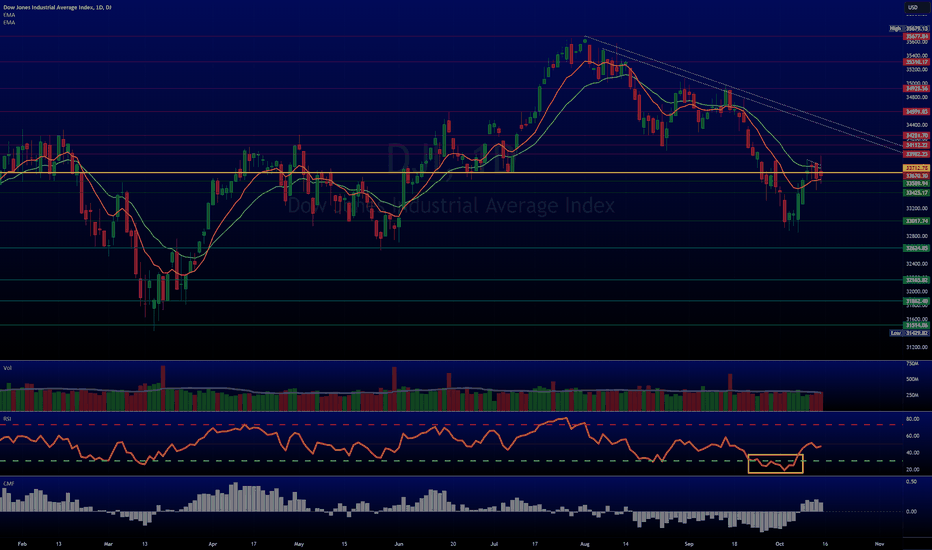
Task: Click the 31200.00 price axis tick
Action: coord(917,347)
